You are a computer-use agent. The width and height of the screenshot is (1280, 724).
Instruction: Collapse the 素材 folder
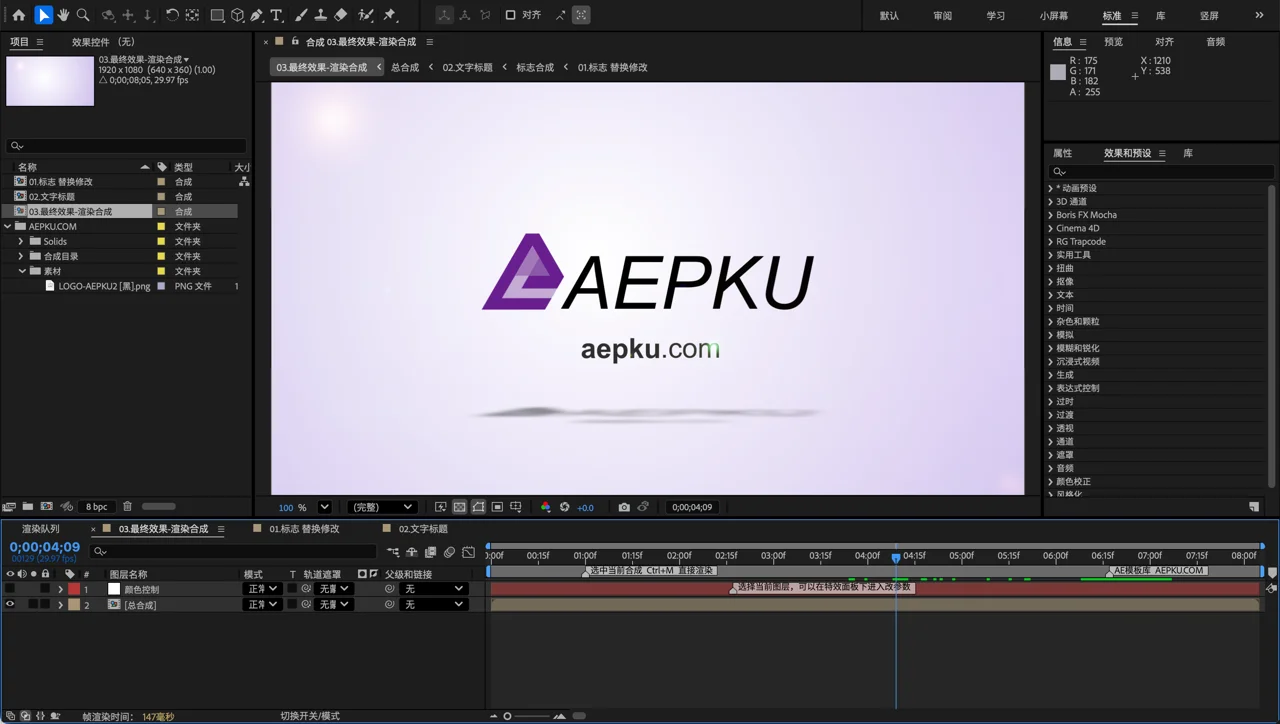coord(21,271)
